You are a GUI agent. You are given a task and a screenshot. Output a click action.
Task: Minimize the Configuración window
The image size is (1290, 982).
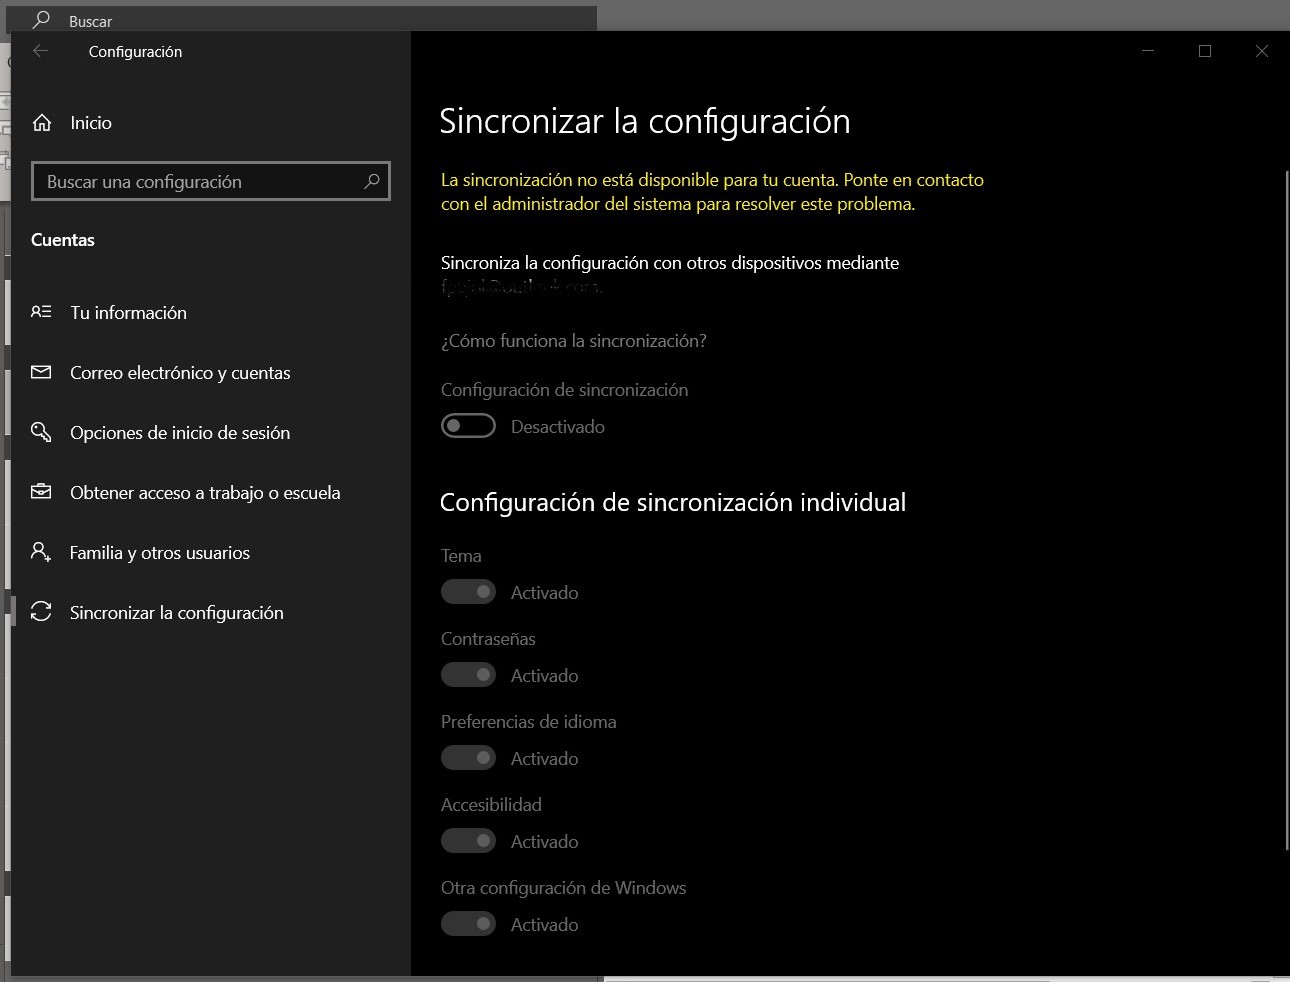click(1148, 51)
